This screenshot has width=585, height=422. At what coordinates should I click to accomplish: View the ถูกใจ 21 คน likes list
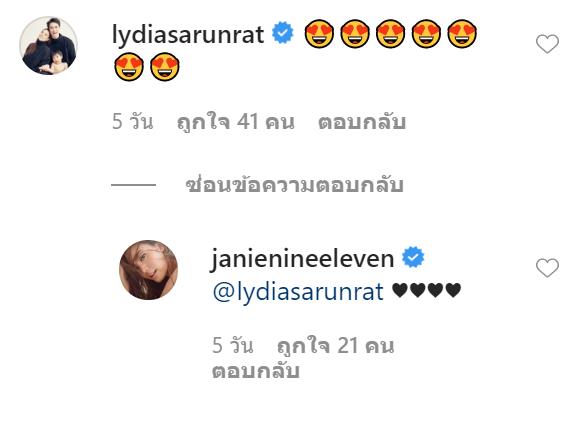[336, 346]
